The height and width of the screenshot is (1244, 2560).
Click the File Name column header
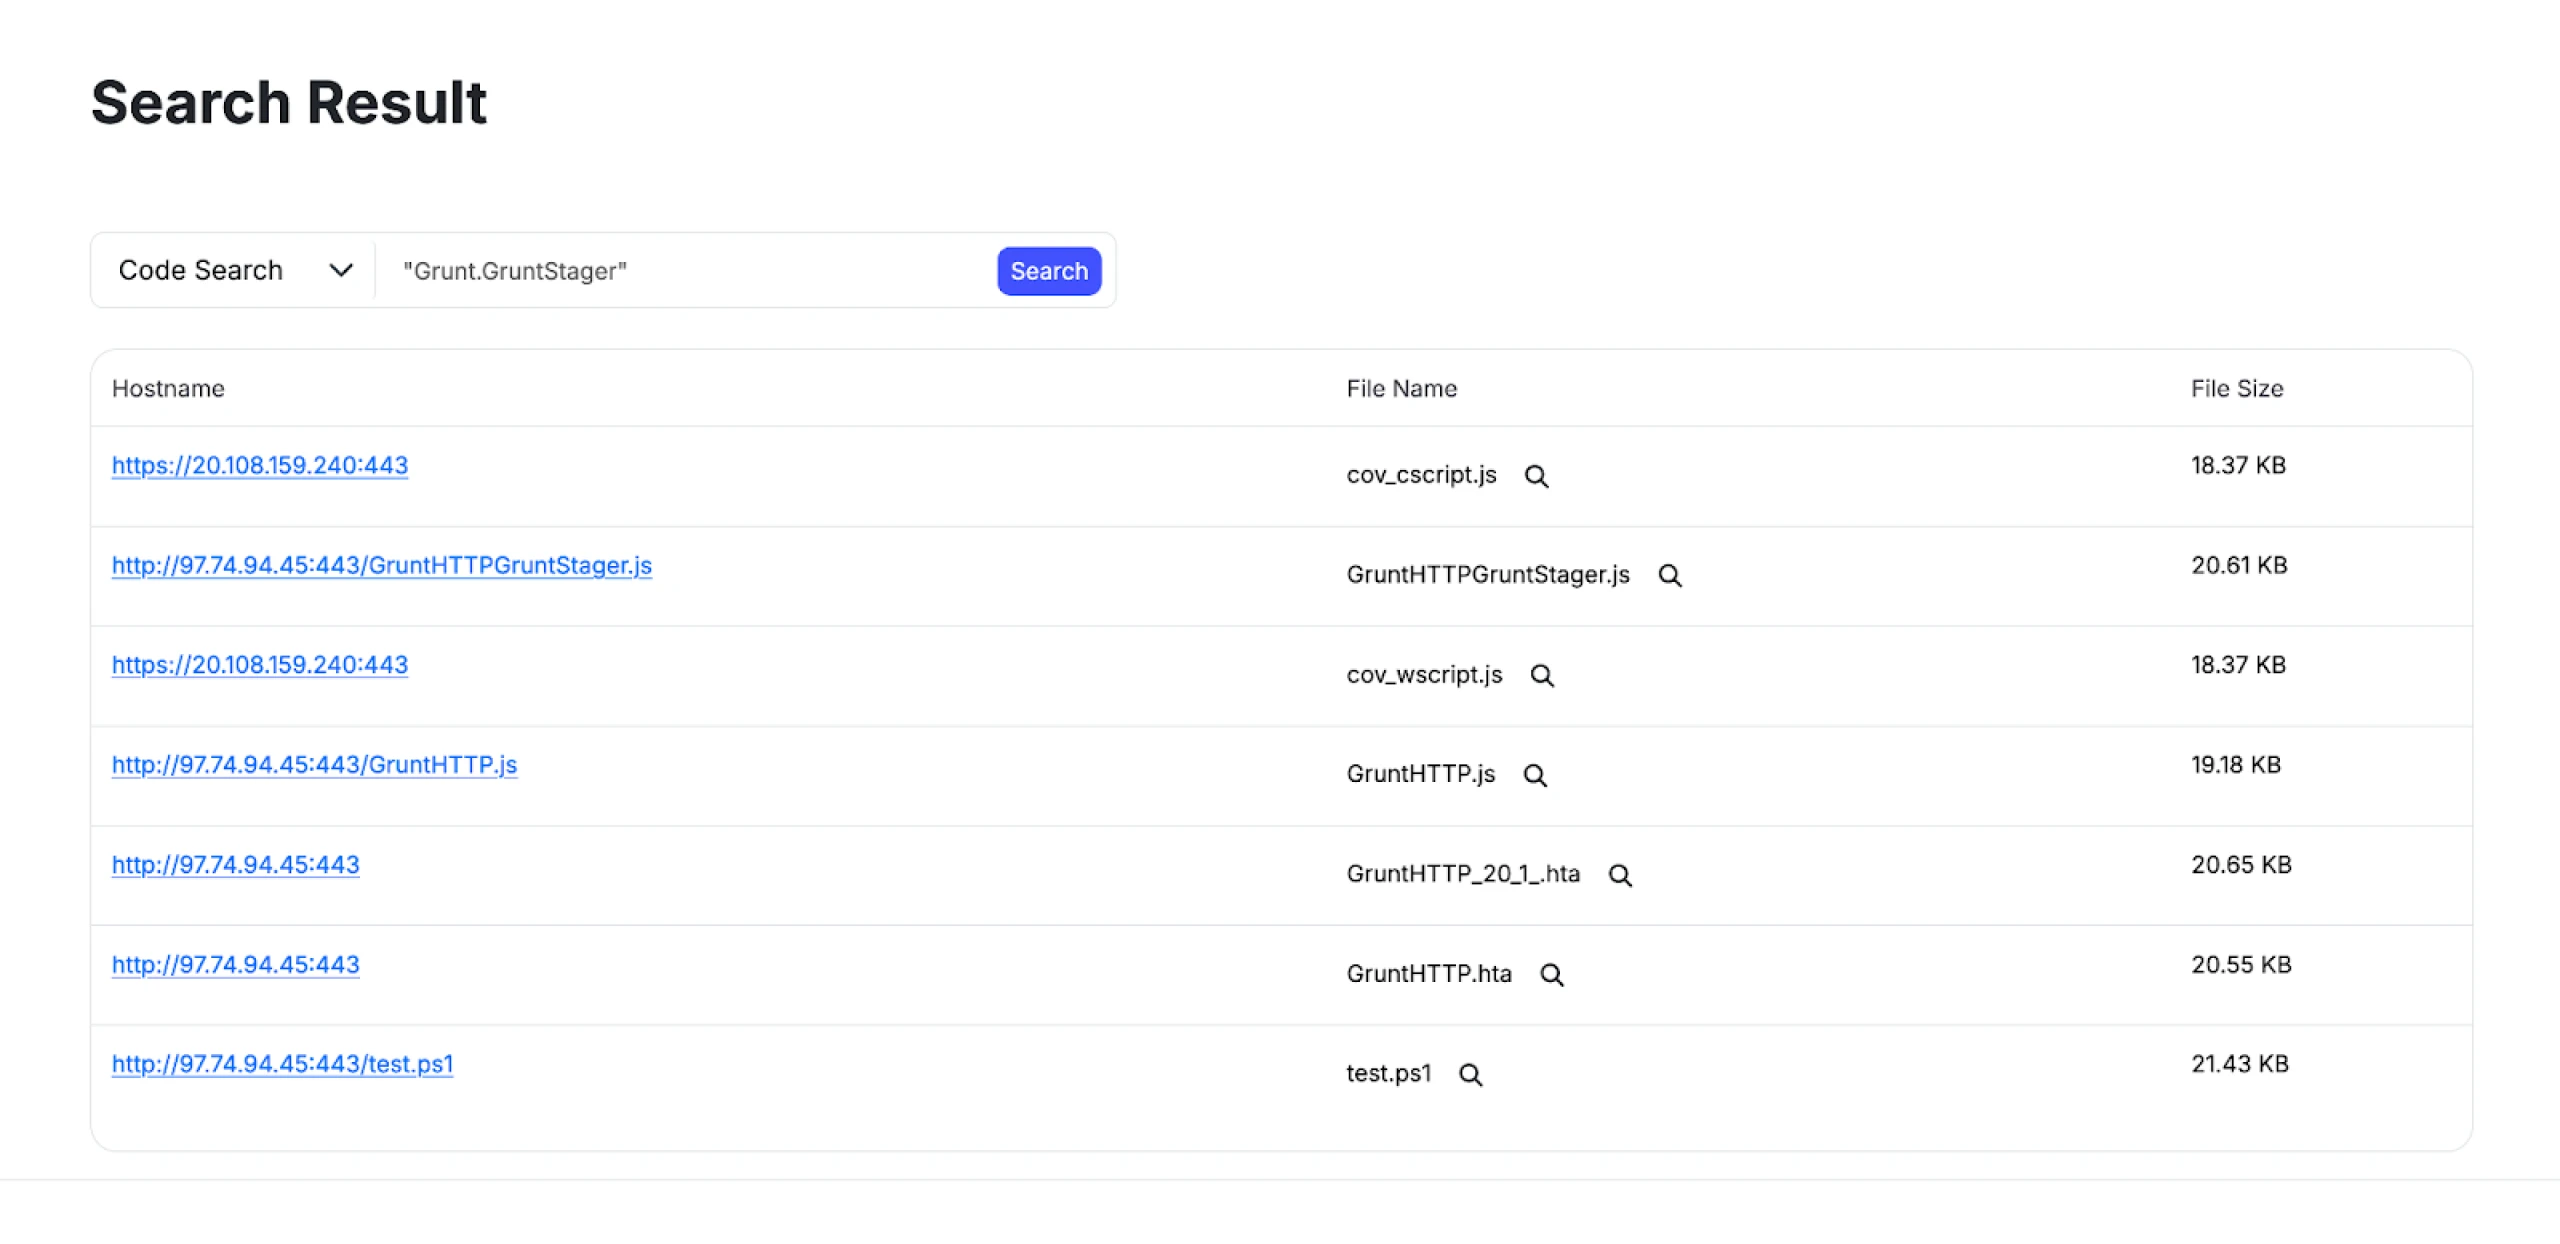[x=1401, y=388]
